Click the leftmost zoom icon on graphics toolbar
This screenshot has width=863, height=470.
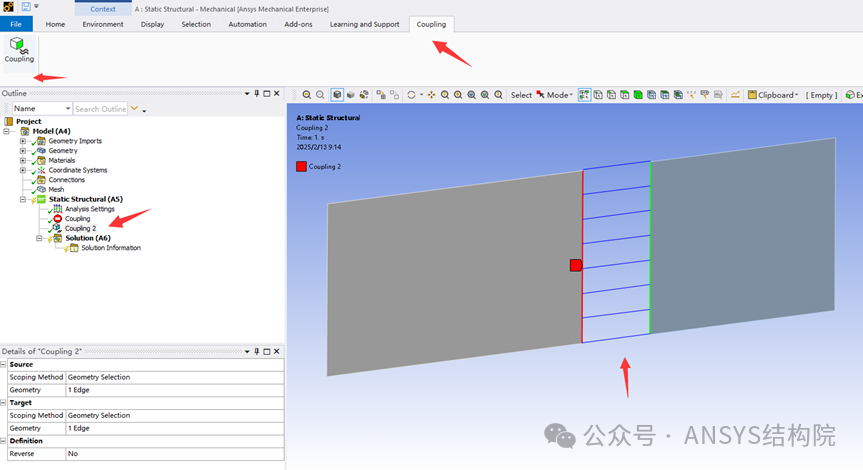pos(307,95)
